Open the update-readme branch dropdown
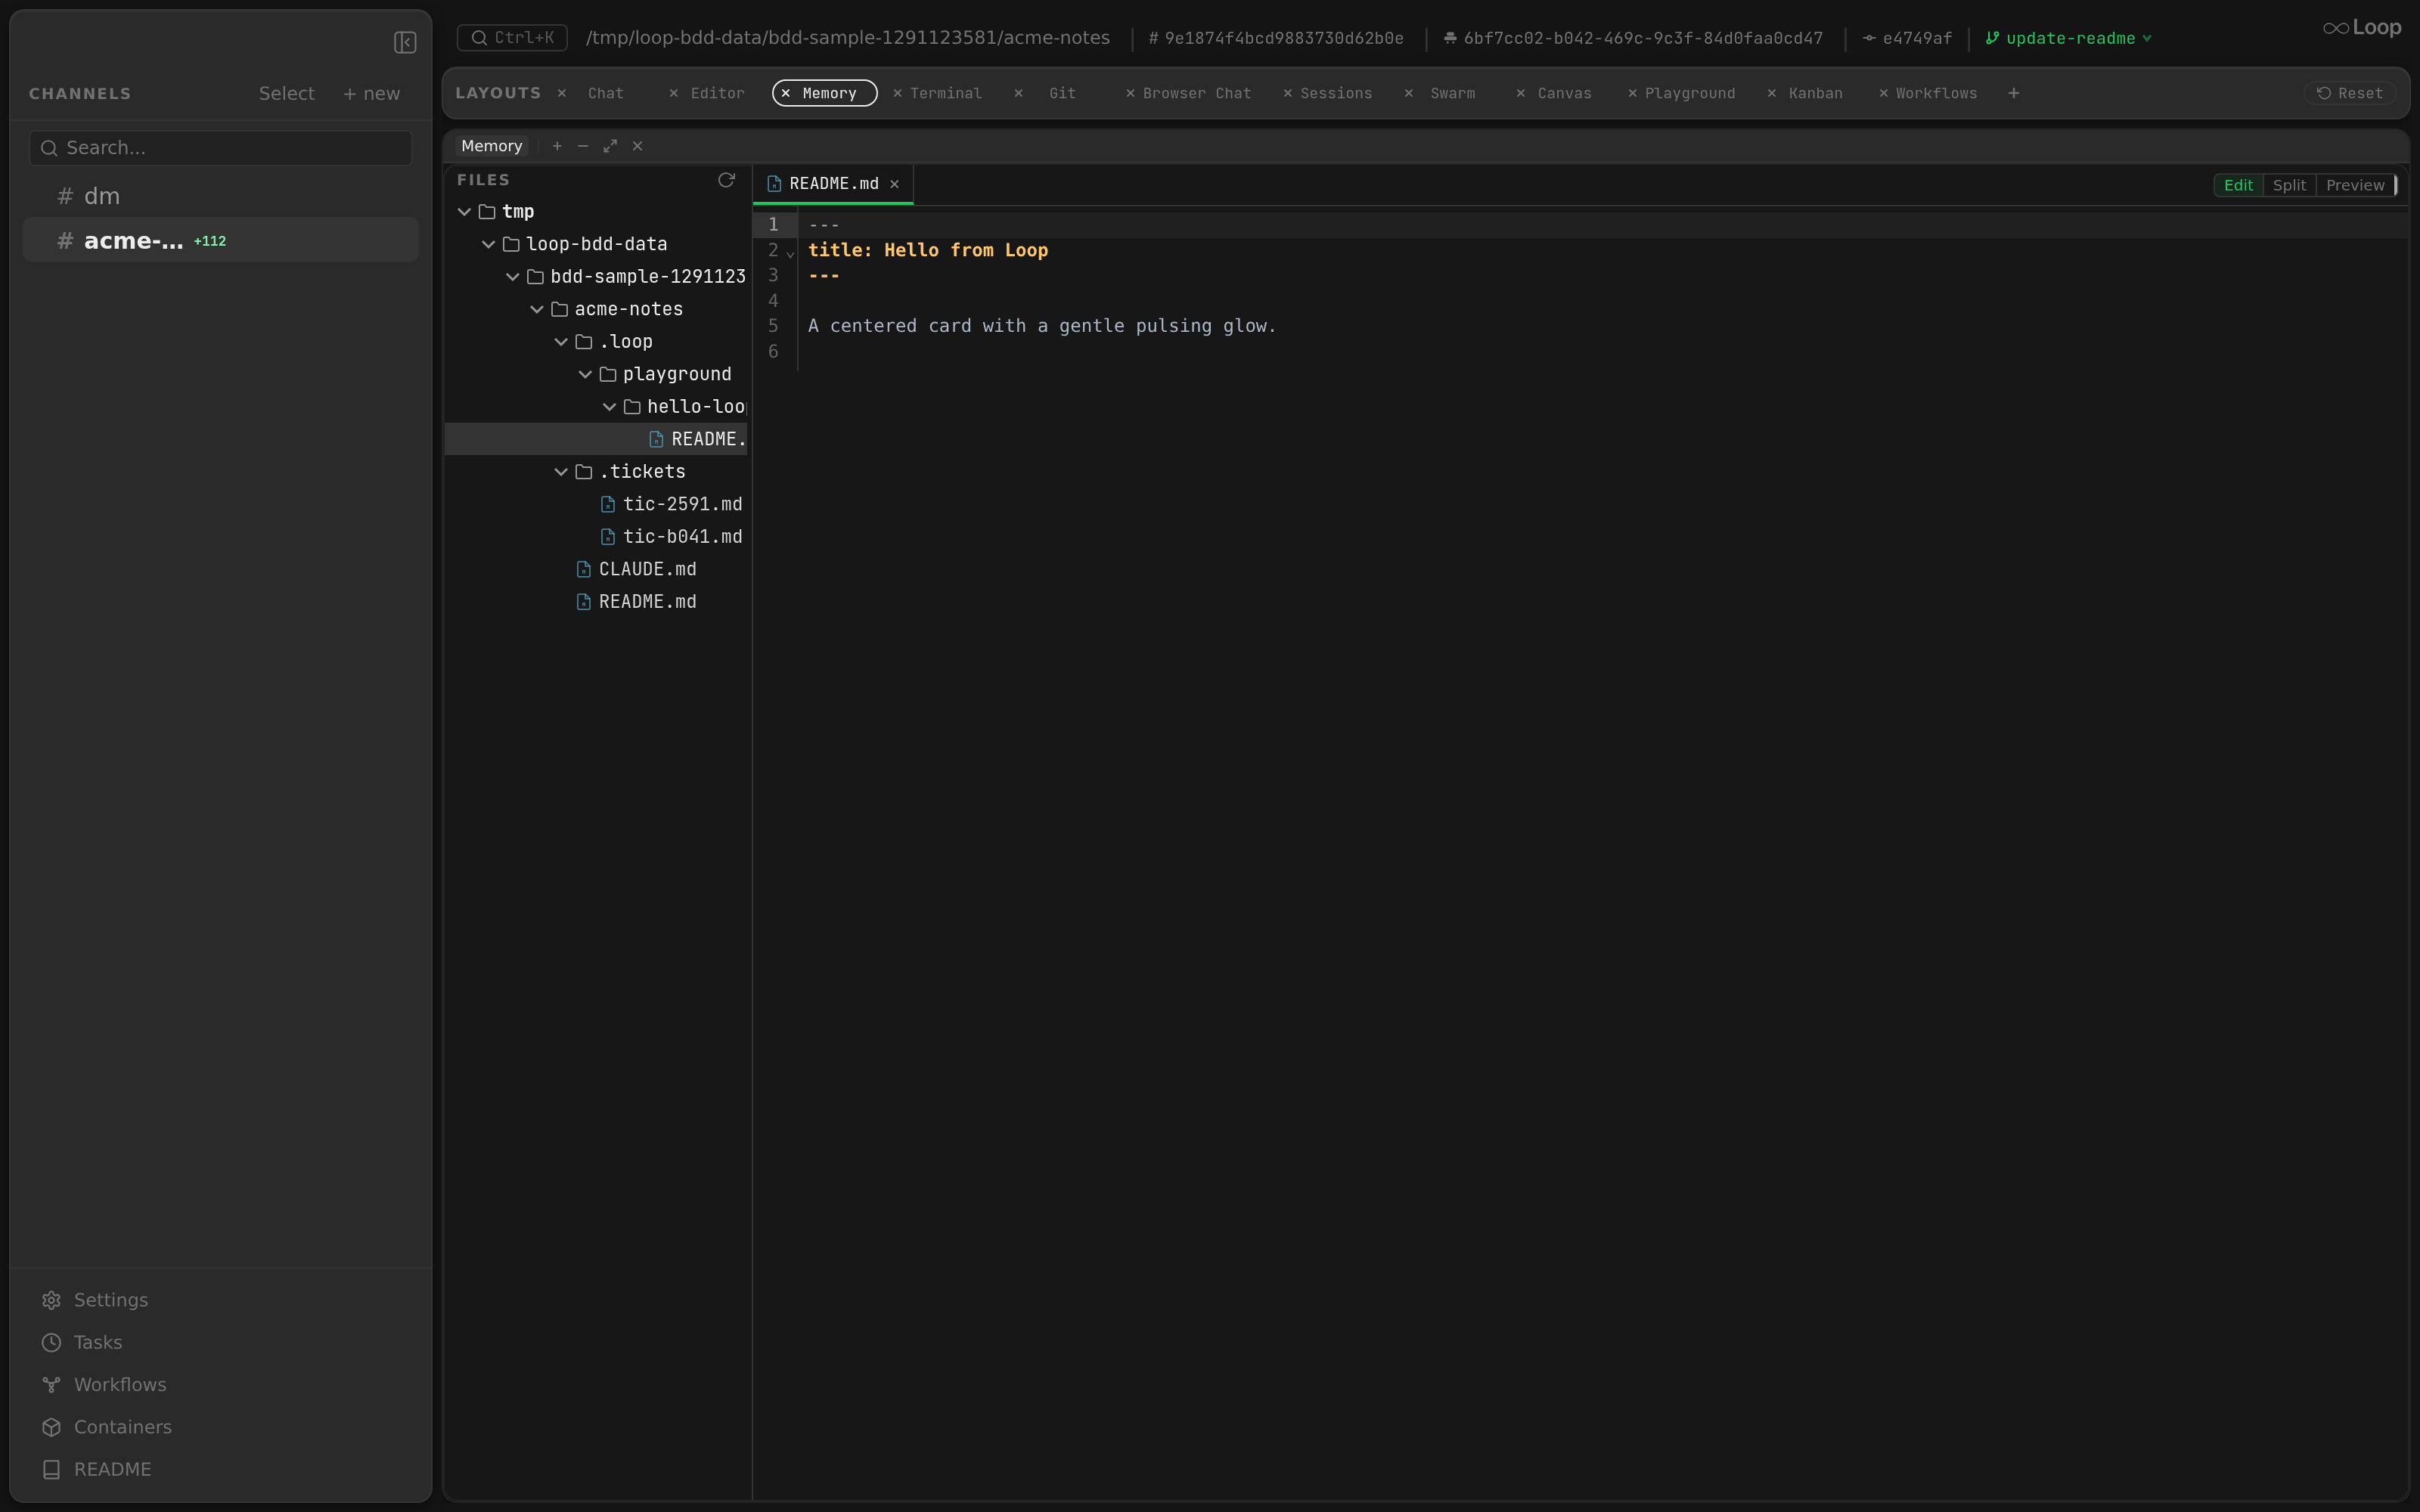The image size is (2420, 1512). [2068, 38]
